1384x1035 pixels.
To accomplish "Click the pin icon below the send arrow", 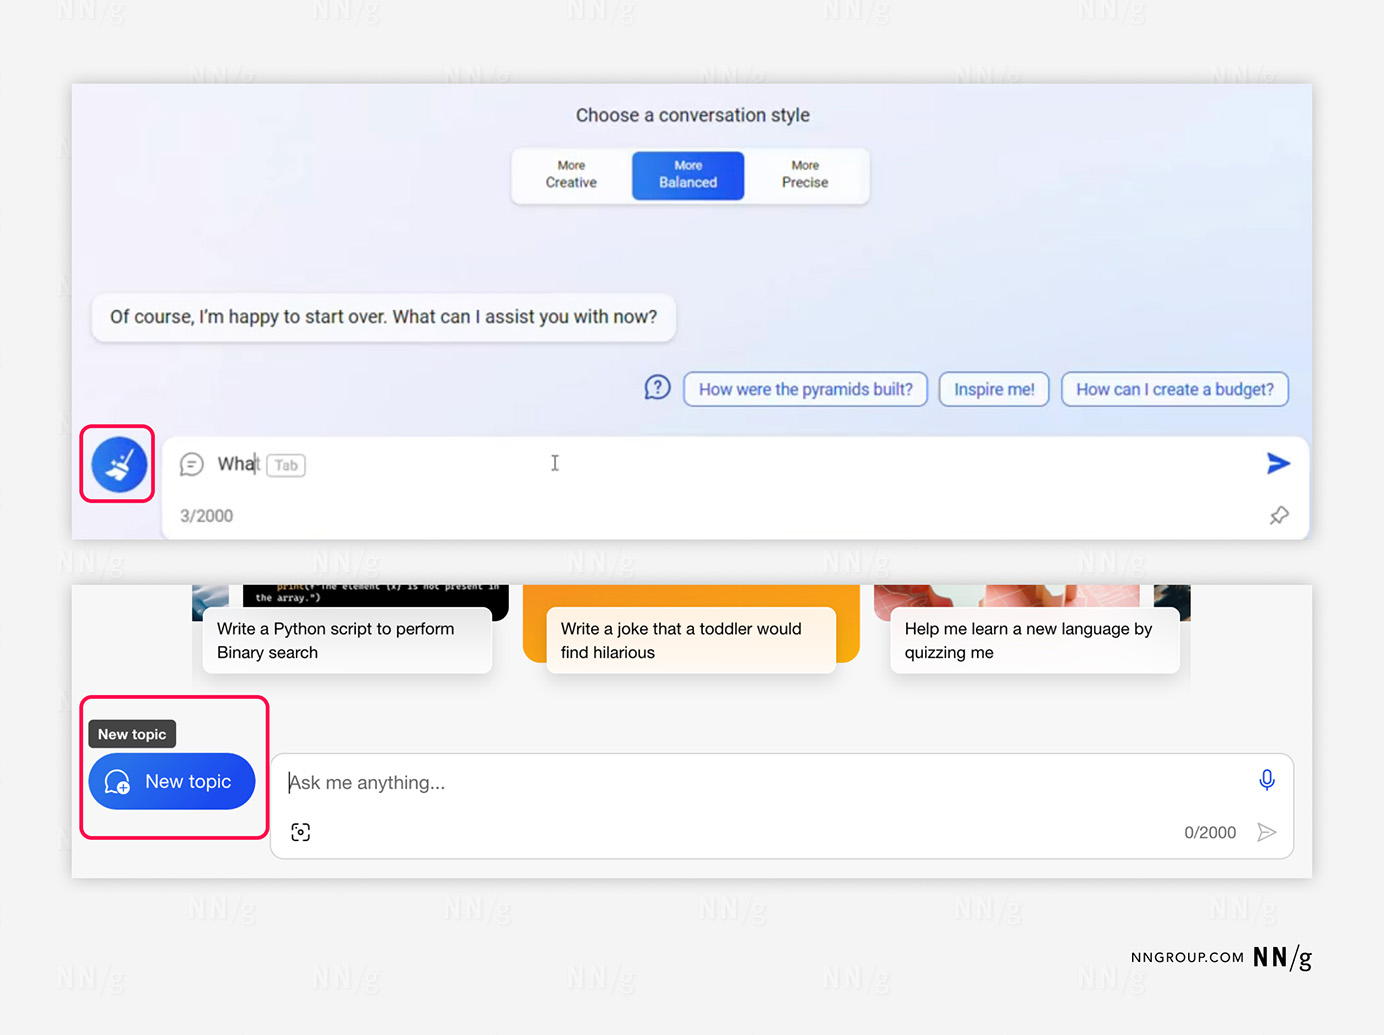I will click(x=1279, y=516).
